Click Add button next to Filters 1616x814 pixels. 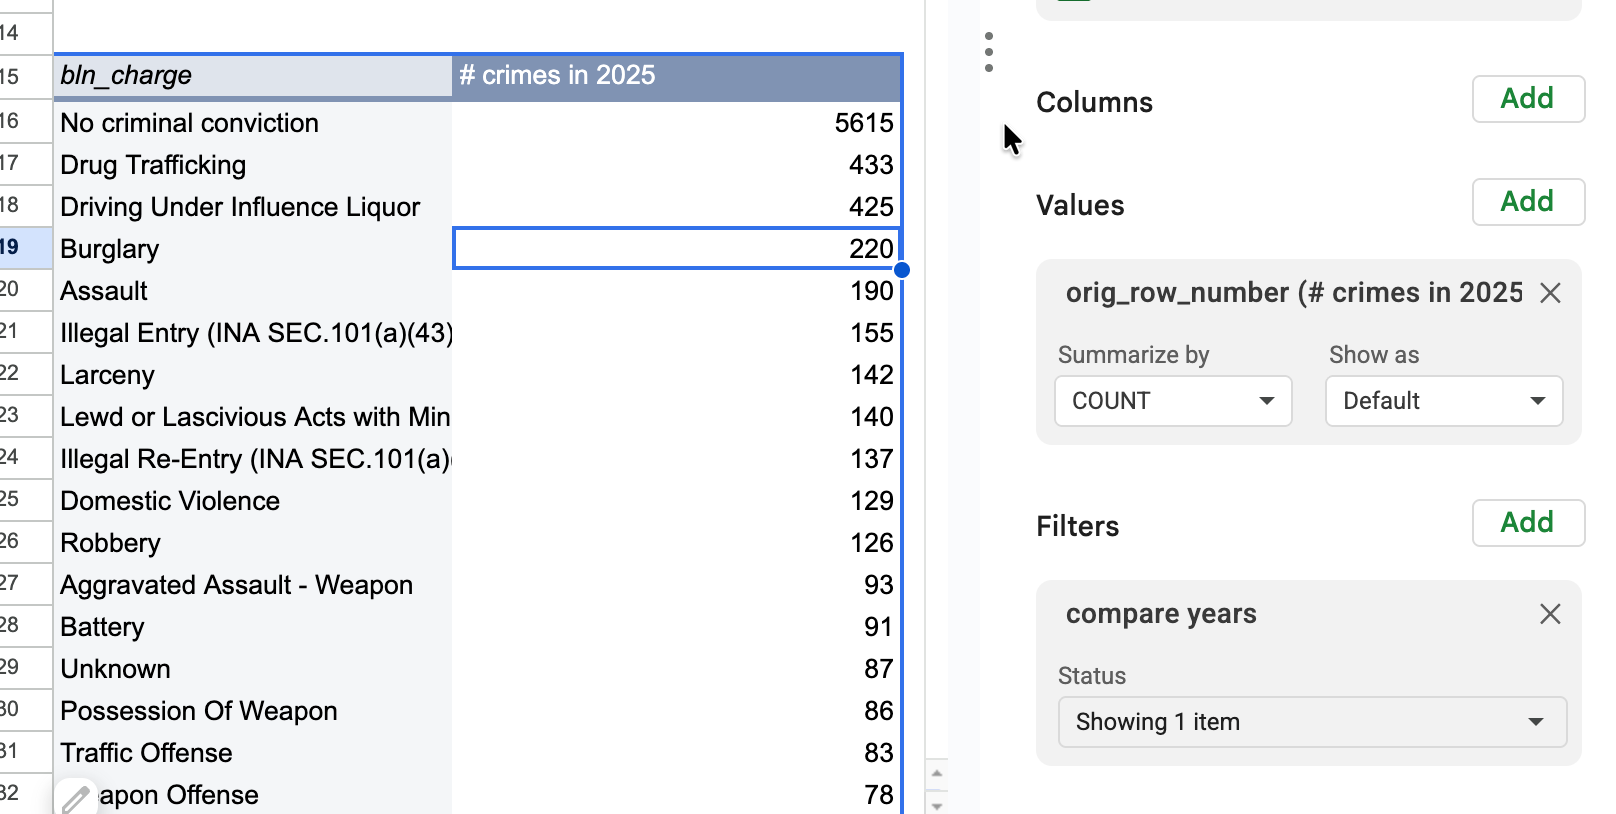(1527, 523)
